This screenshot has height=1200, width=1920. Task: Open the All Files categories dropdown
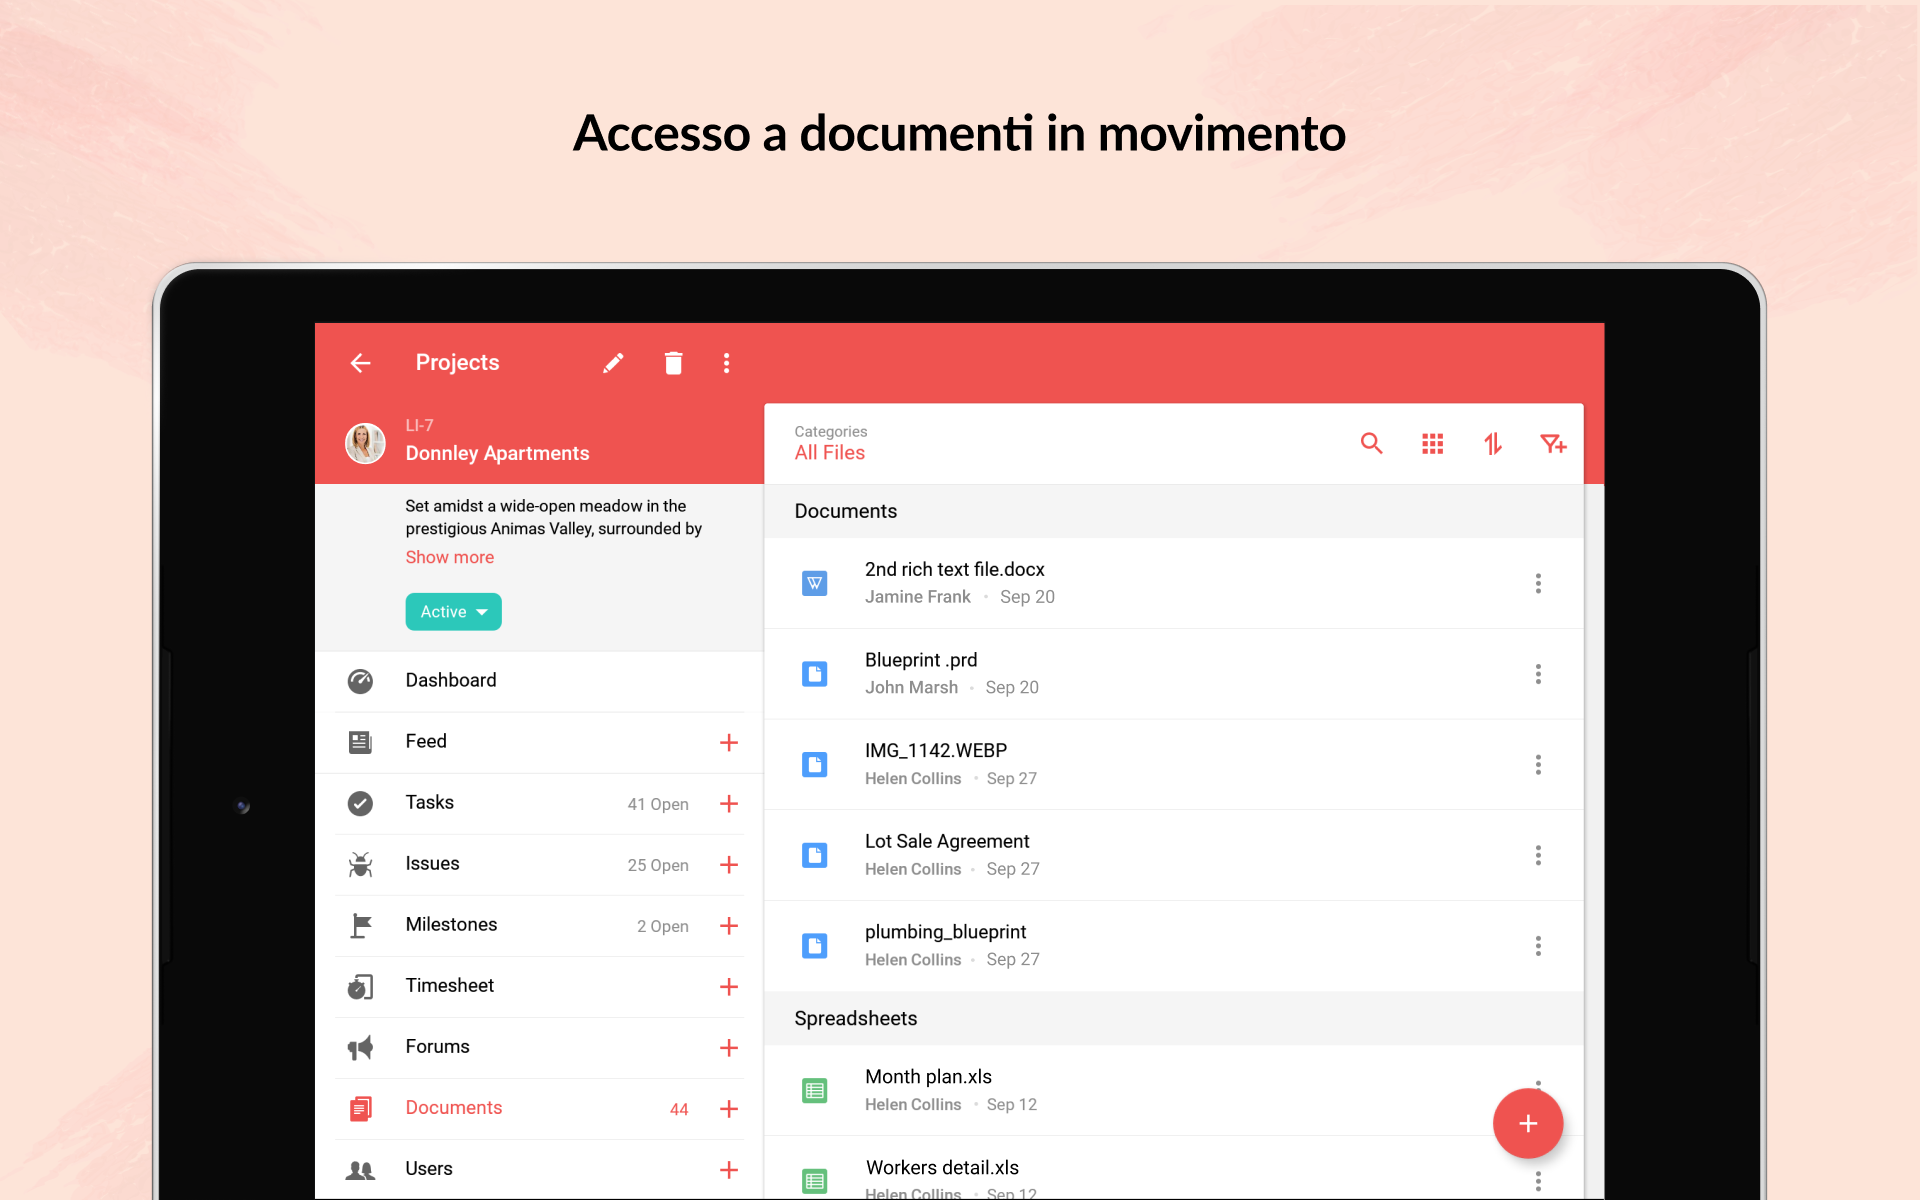[830, 443]
